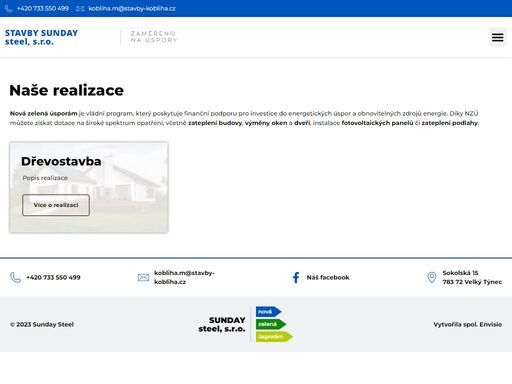Click the footer email address link
The width and height of the screenshot is (512, 384).
tap(184, 277)
